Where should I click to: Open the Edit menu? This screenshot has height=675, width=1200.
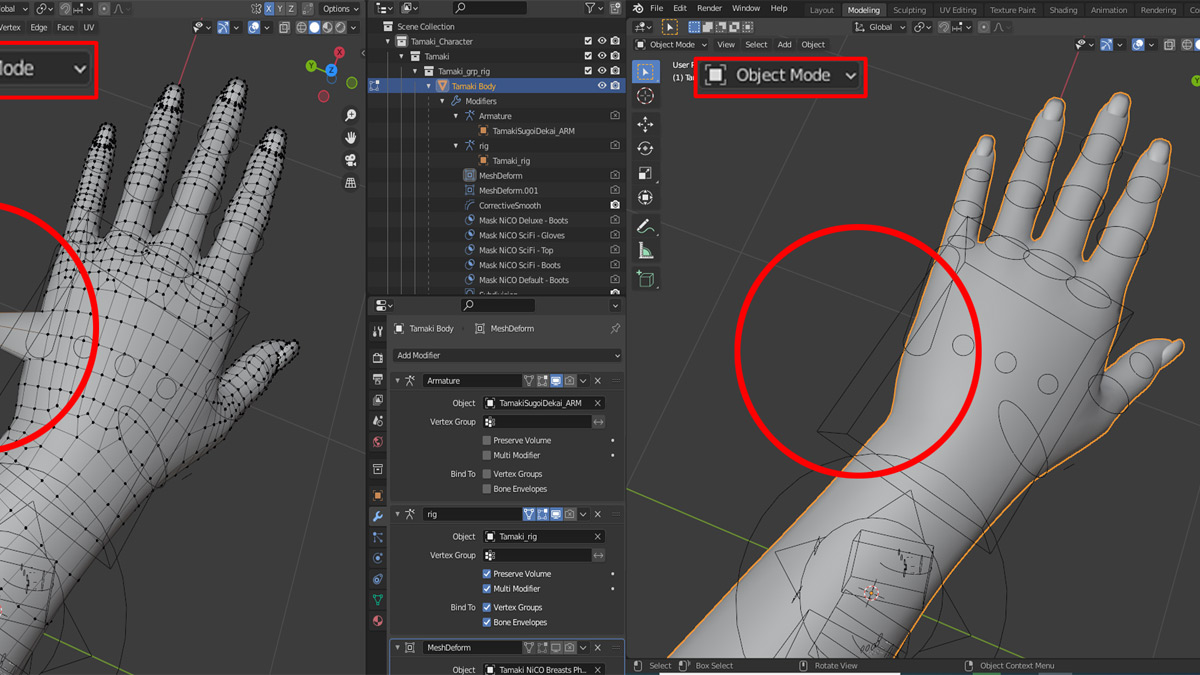point(680,8)
